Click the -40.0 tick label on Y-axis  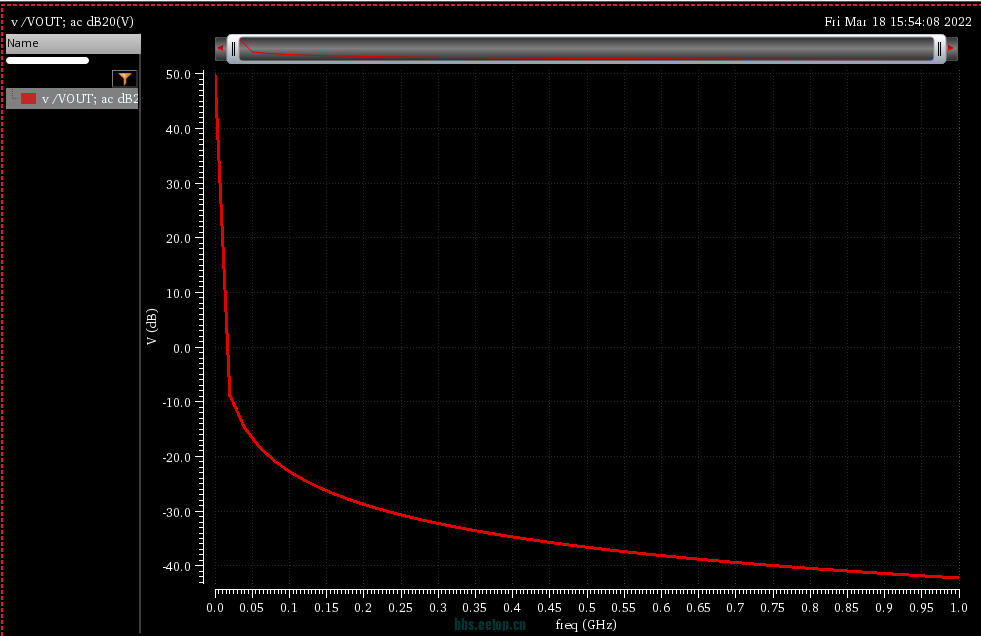176,566
